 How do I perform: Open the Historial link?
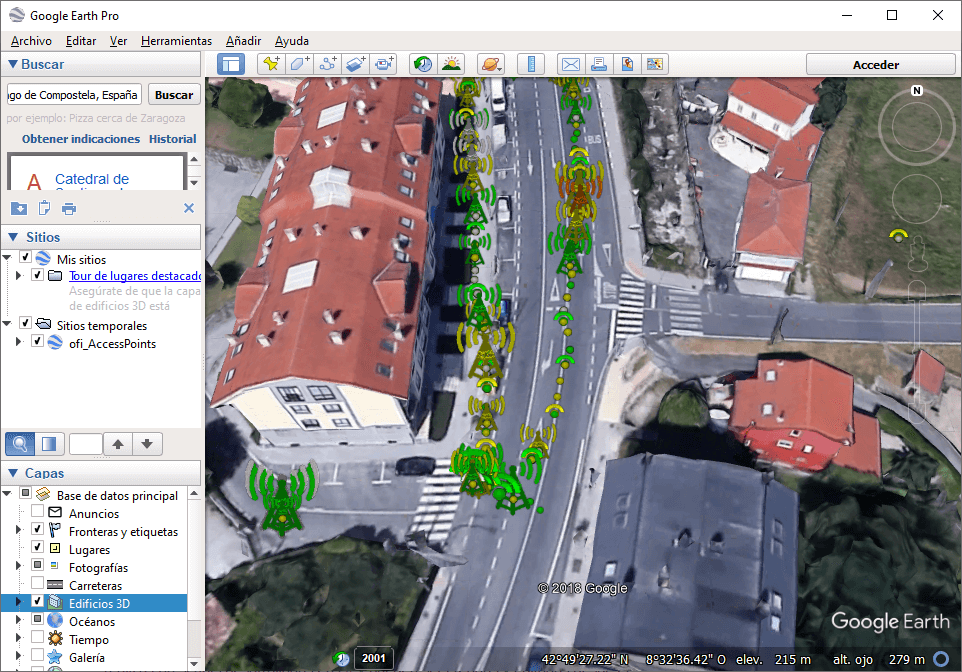click(172, 139)
